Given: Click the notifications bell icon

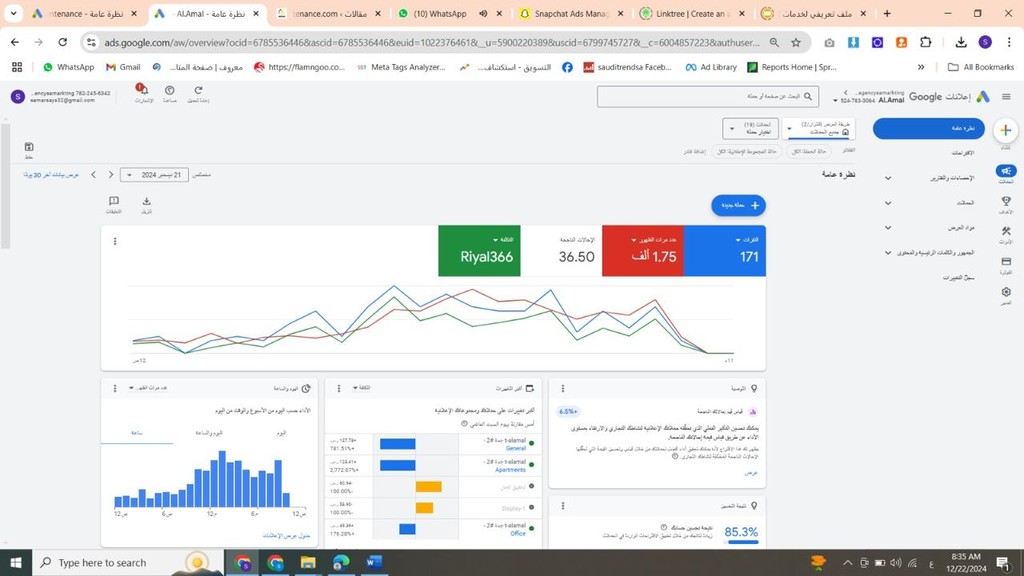Looking at the screenshot, I should [x=143, y=90].
